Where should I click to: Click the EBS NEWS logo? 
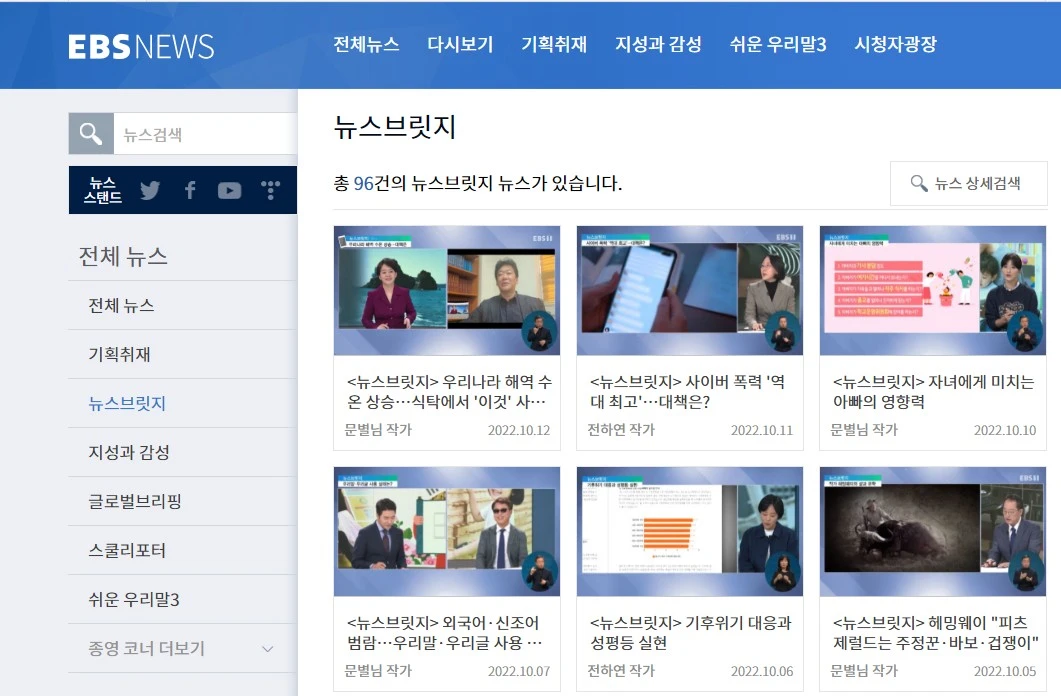click(142, 44)
